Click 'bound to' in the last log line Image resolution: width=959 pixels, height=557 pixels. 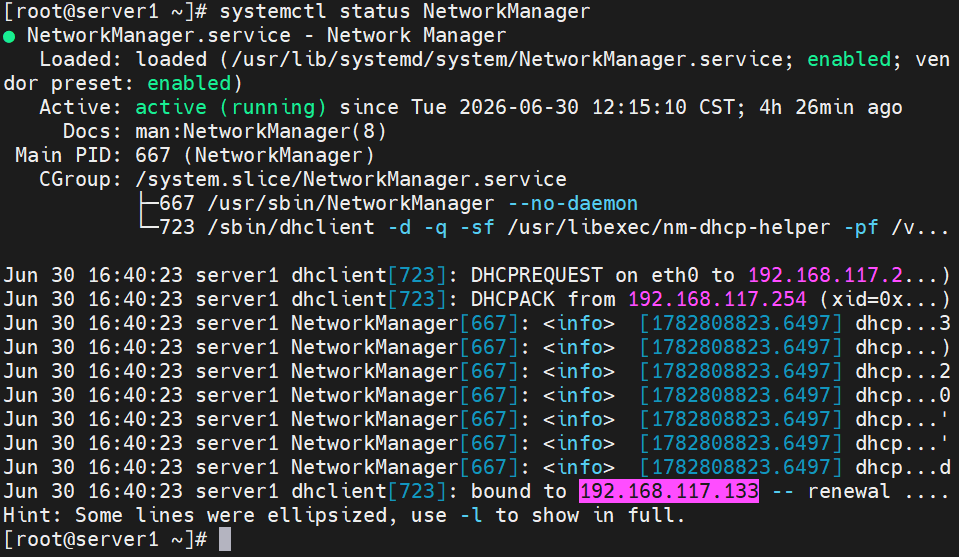[519, 491]
